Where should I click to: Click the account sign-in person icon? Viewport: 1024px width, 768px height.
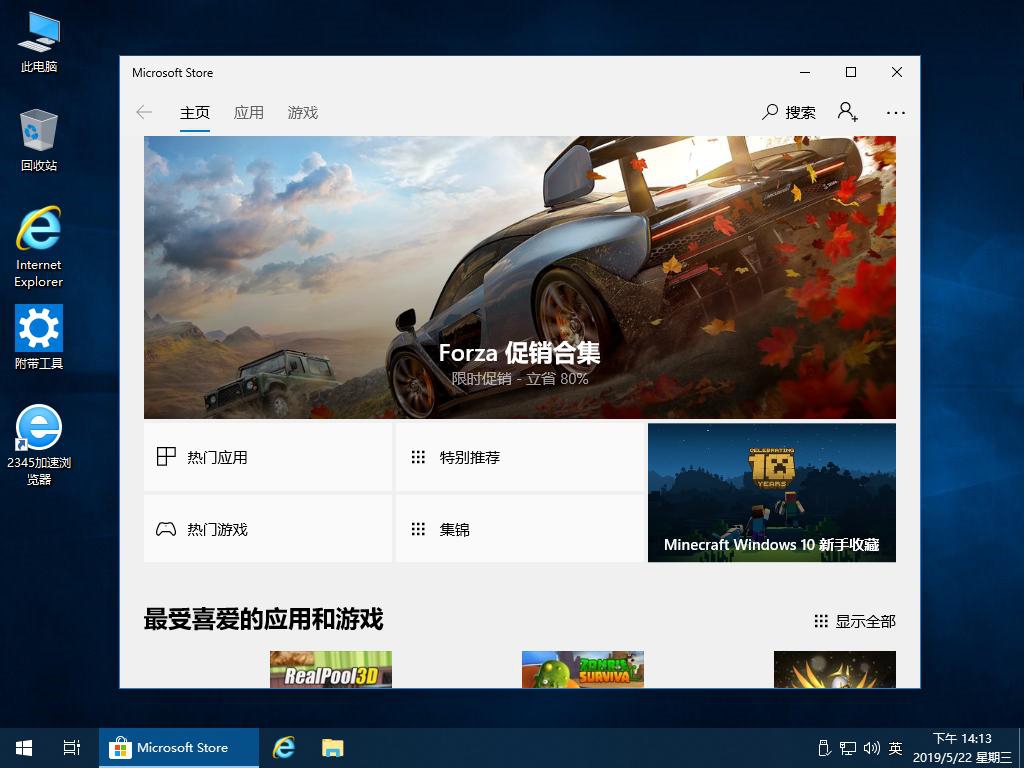point(848,112)
